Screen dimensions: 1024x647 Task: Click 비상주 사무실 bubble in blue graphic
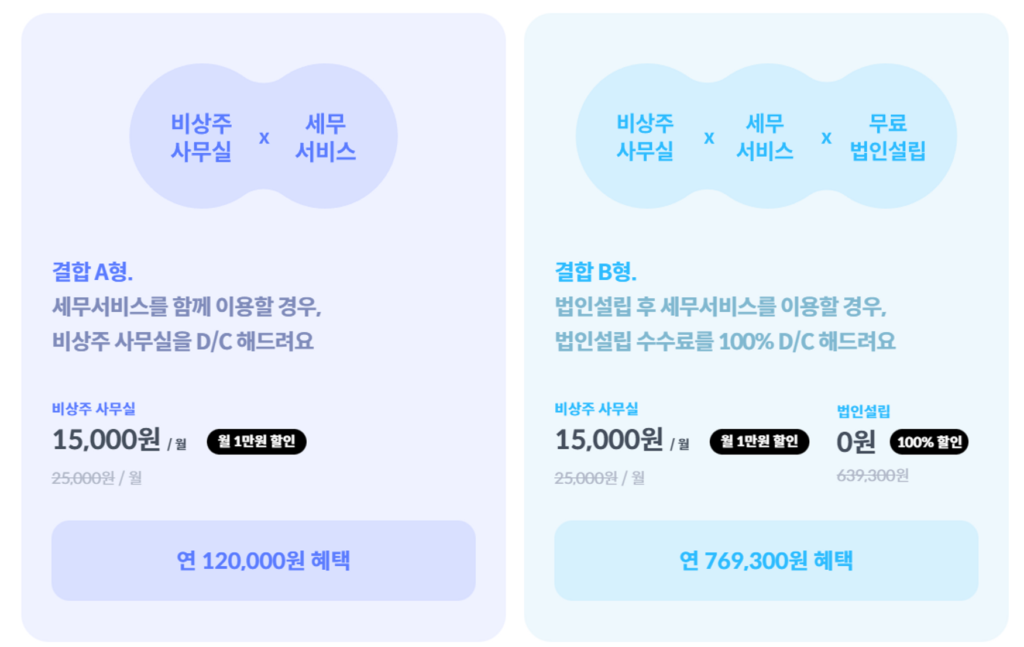point(645,136)
